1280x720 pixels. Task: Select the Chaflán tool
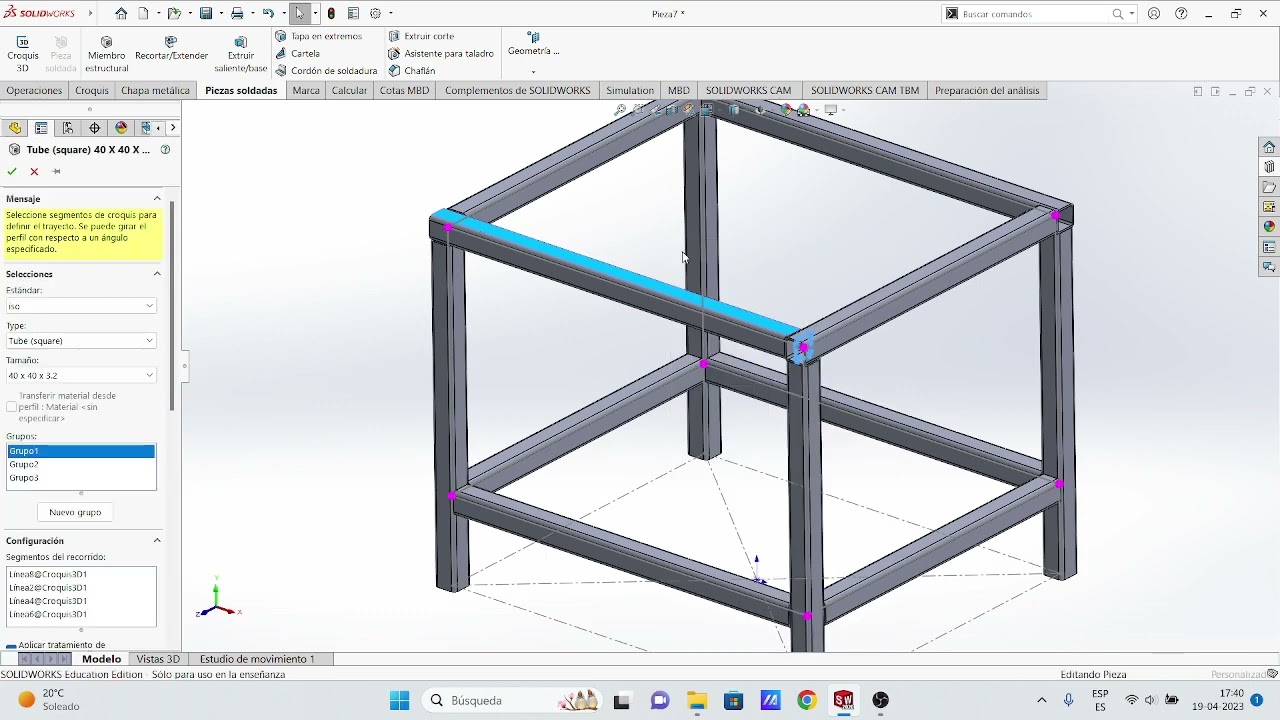pos(412,71)
